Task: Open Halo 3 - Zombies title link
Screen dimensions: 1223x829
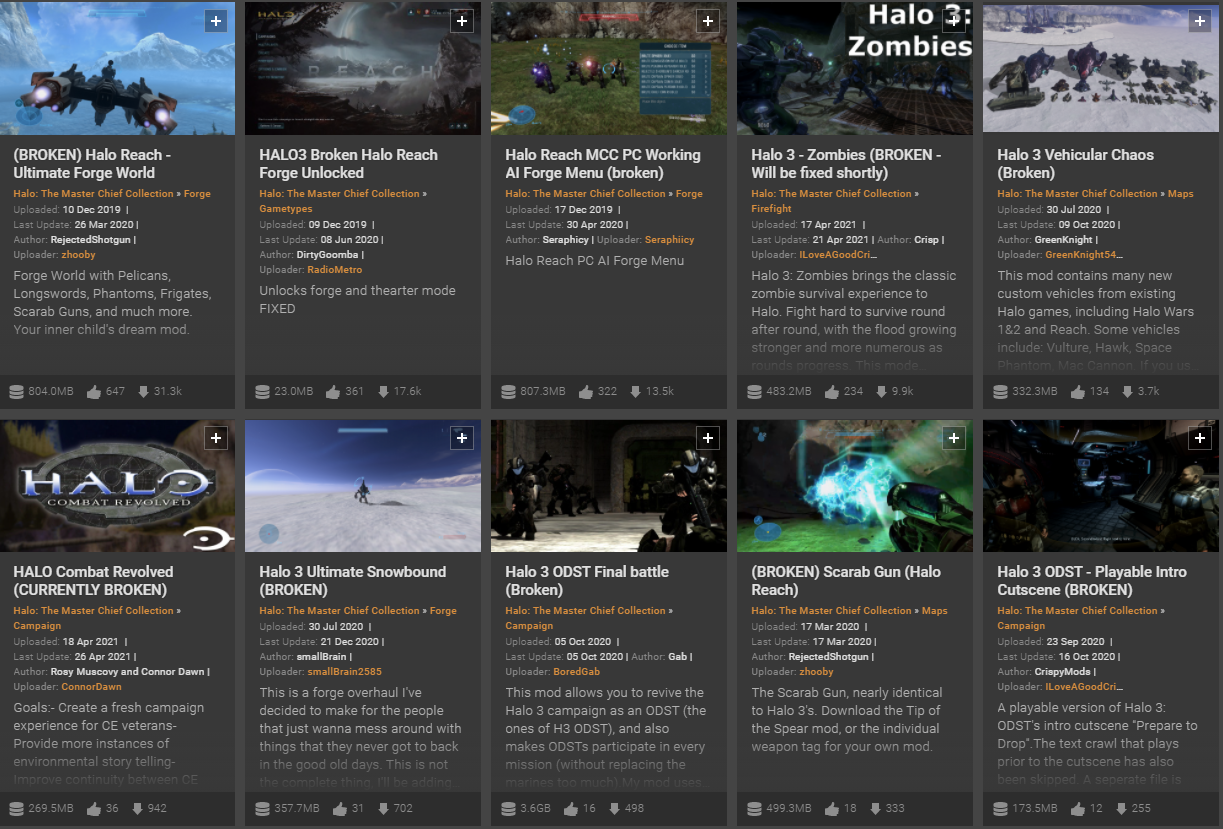Action: coord(846,164)
